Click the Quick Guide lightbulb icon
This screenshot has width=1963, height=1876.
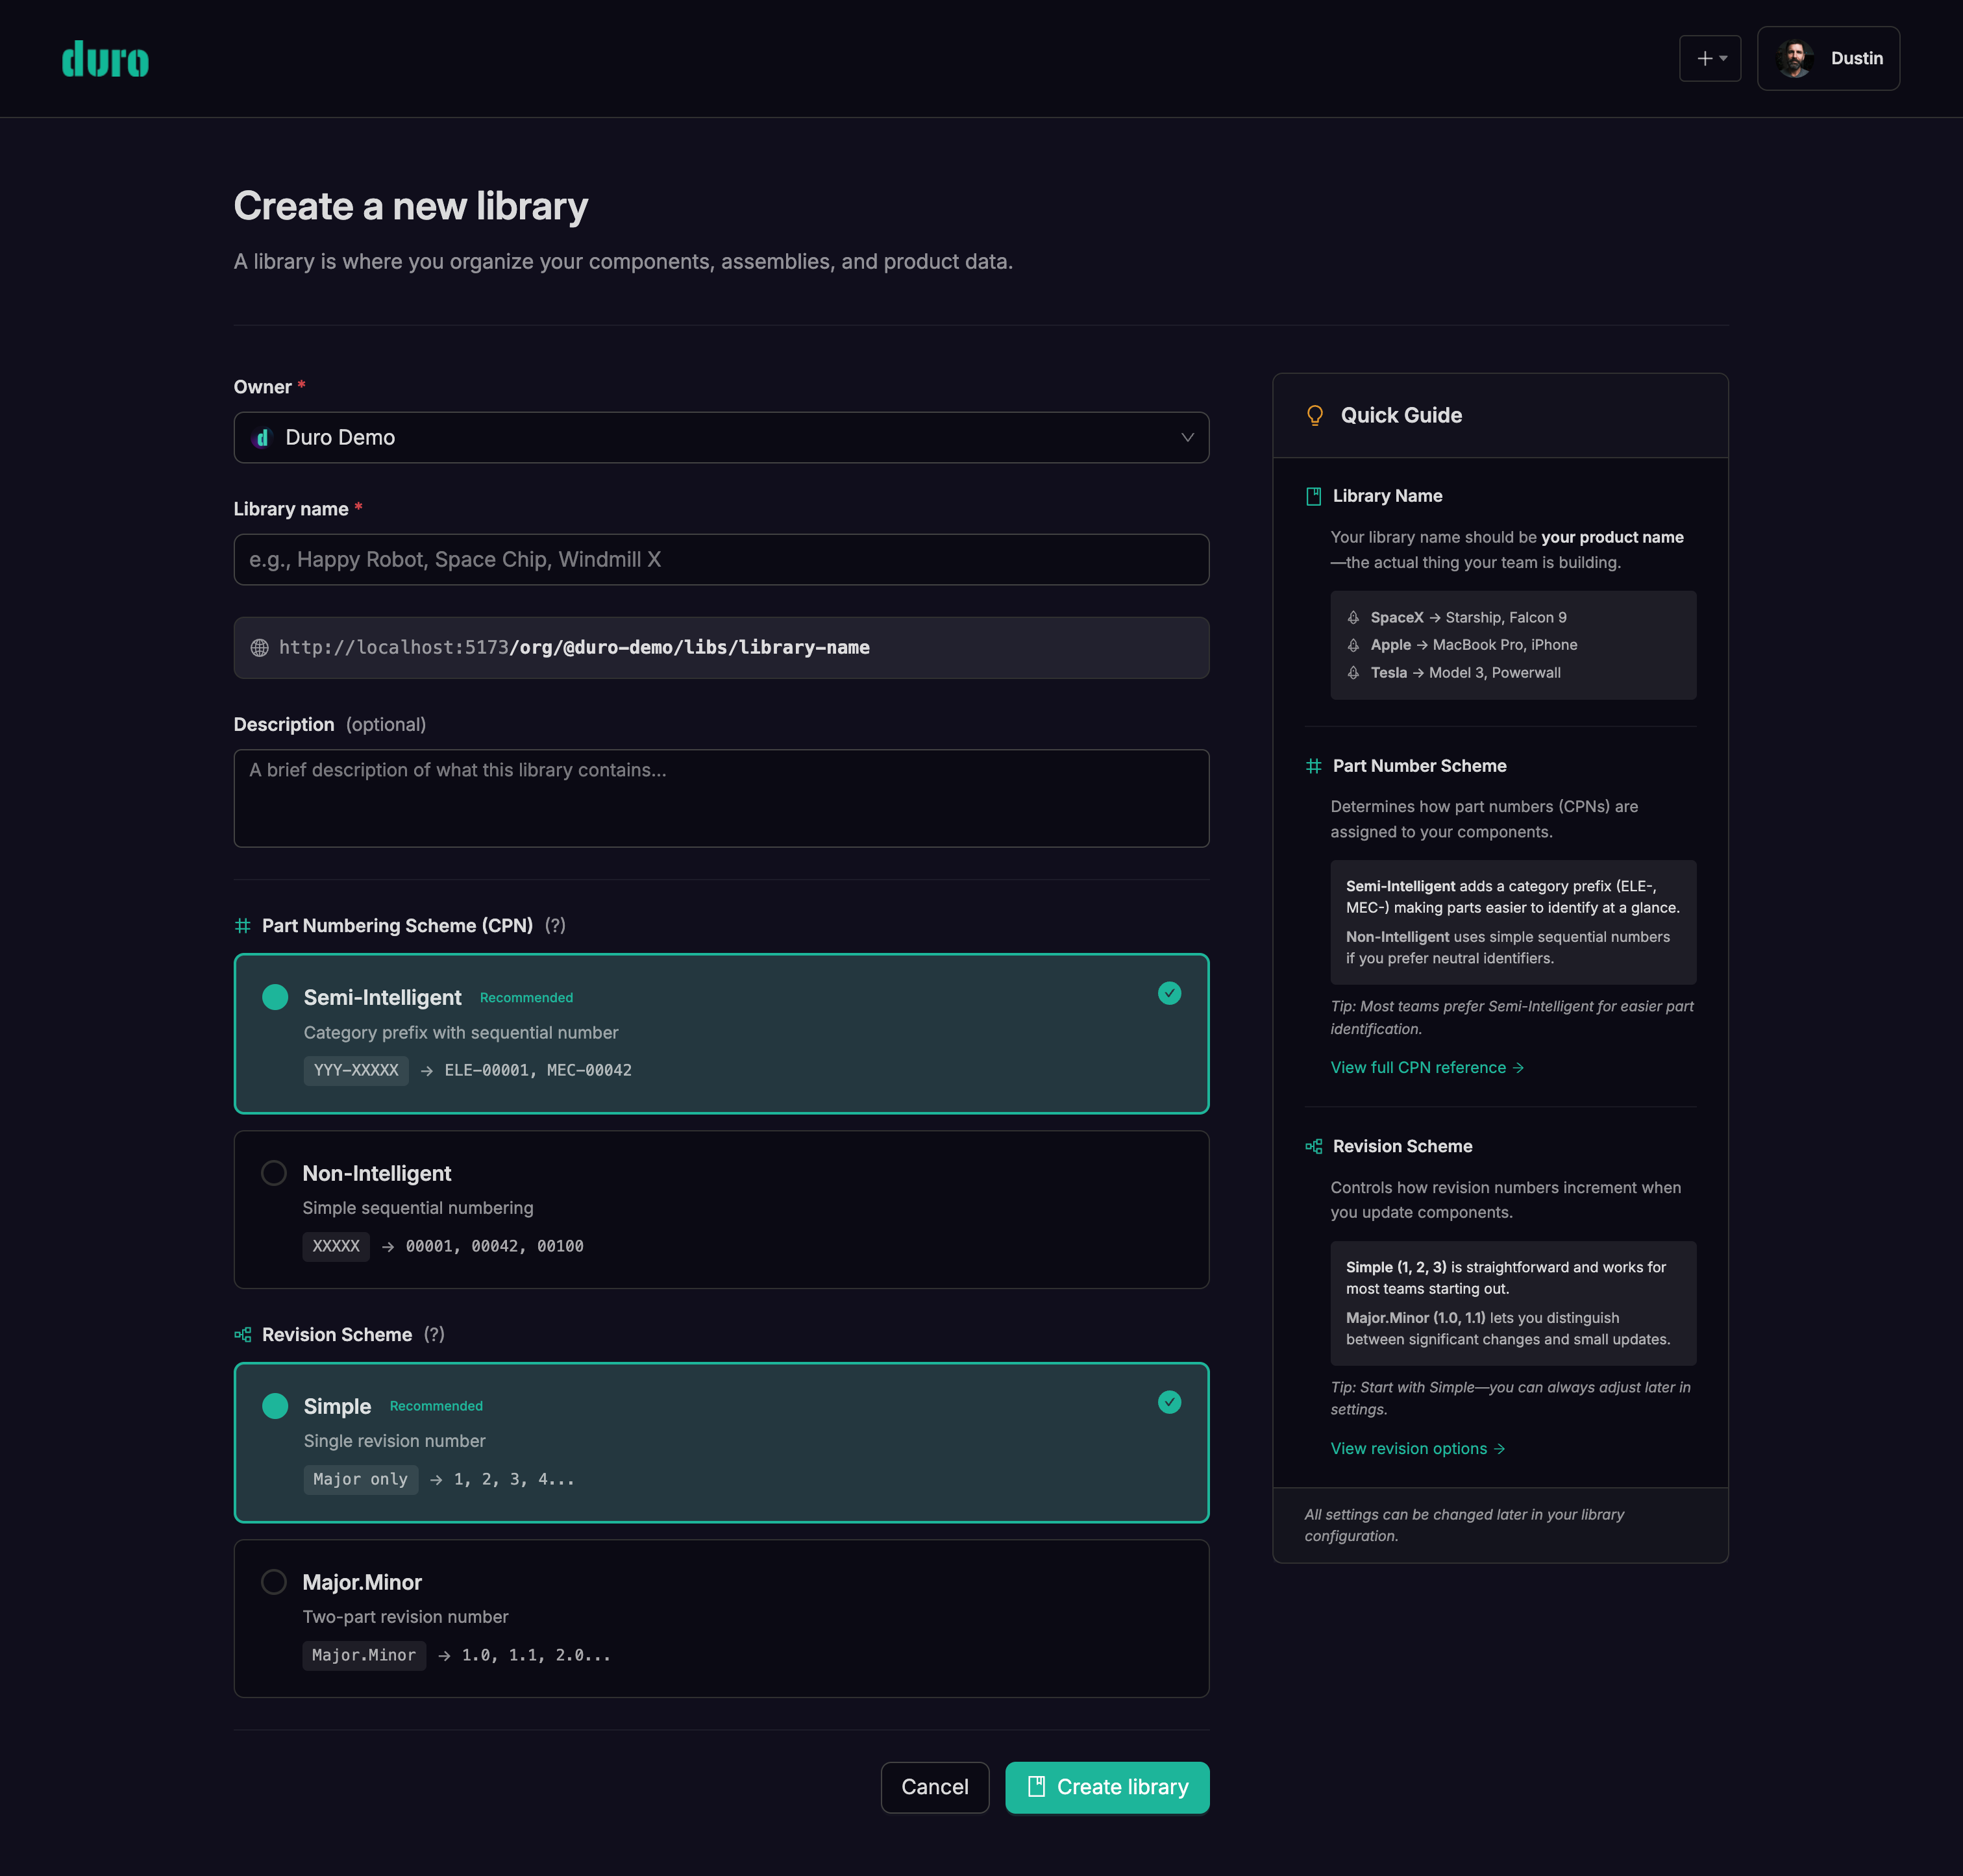point(1314,415)
